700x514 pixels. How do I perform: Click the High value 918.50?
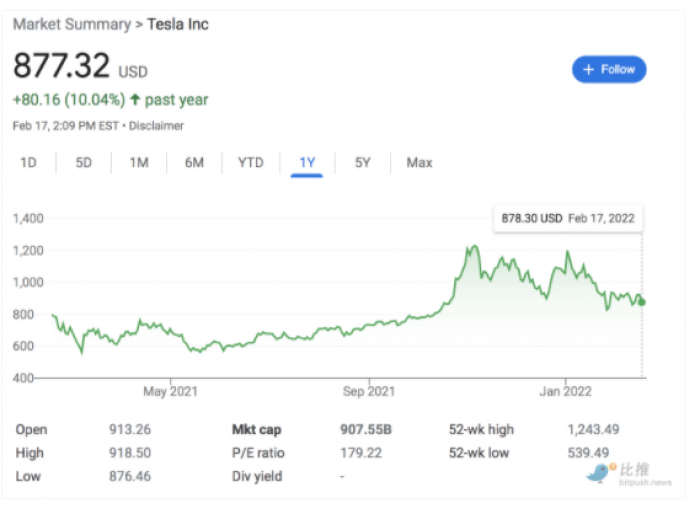130,453
